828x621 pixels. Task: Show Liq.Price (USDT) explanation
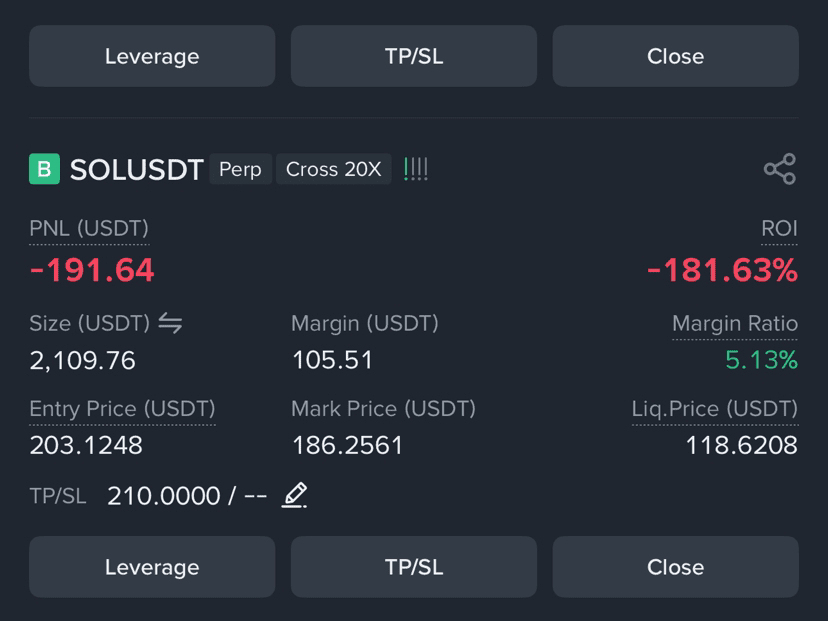click(x=715, y=409)
